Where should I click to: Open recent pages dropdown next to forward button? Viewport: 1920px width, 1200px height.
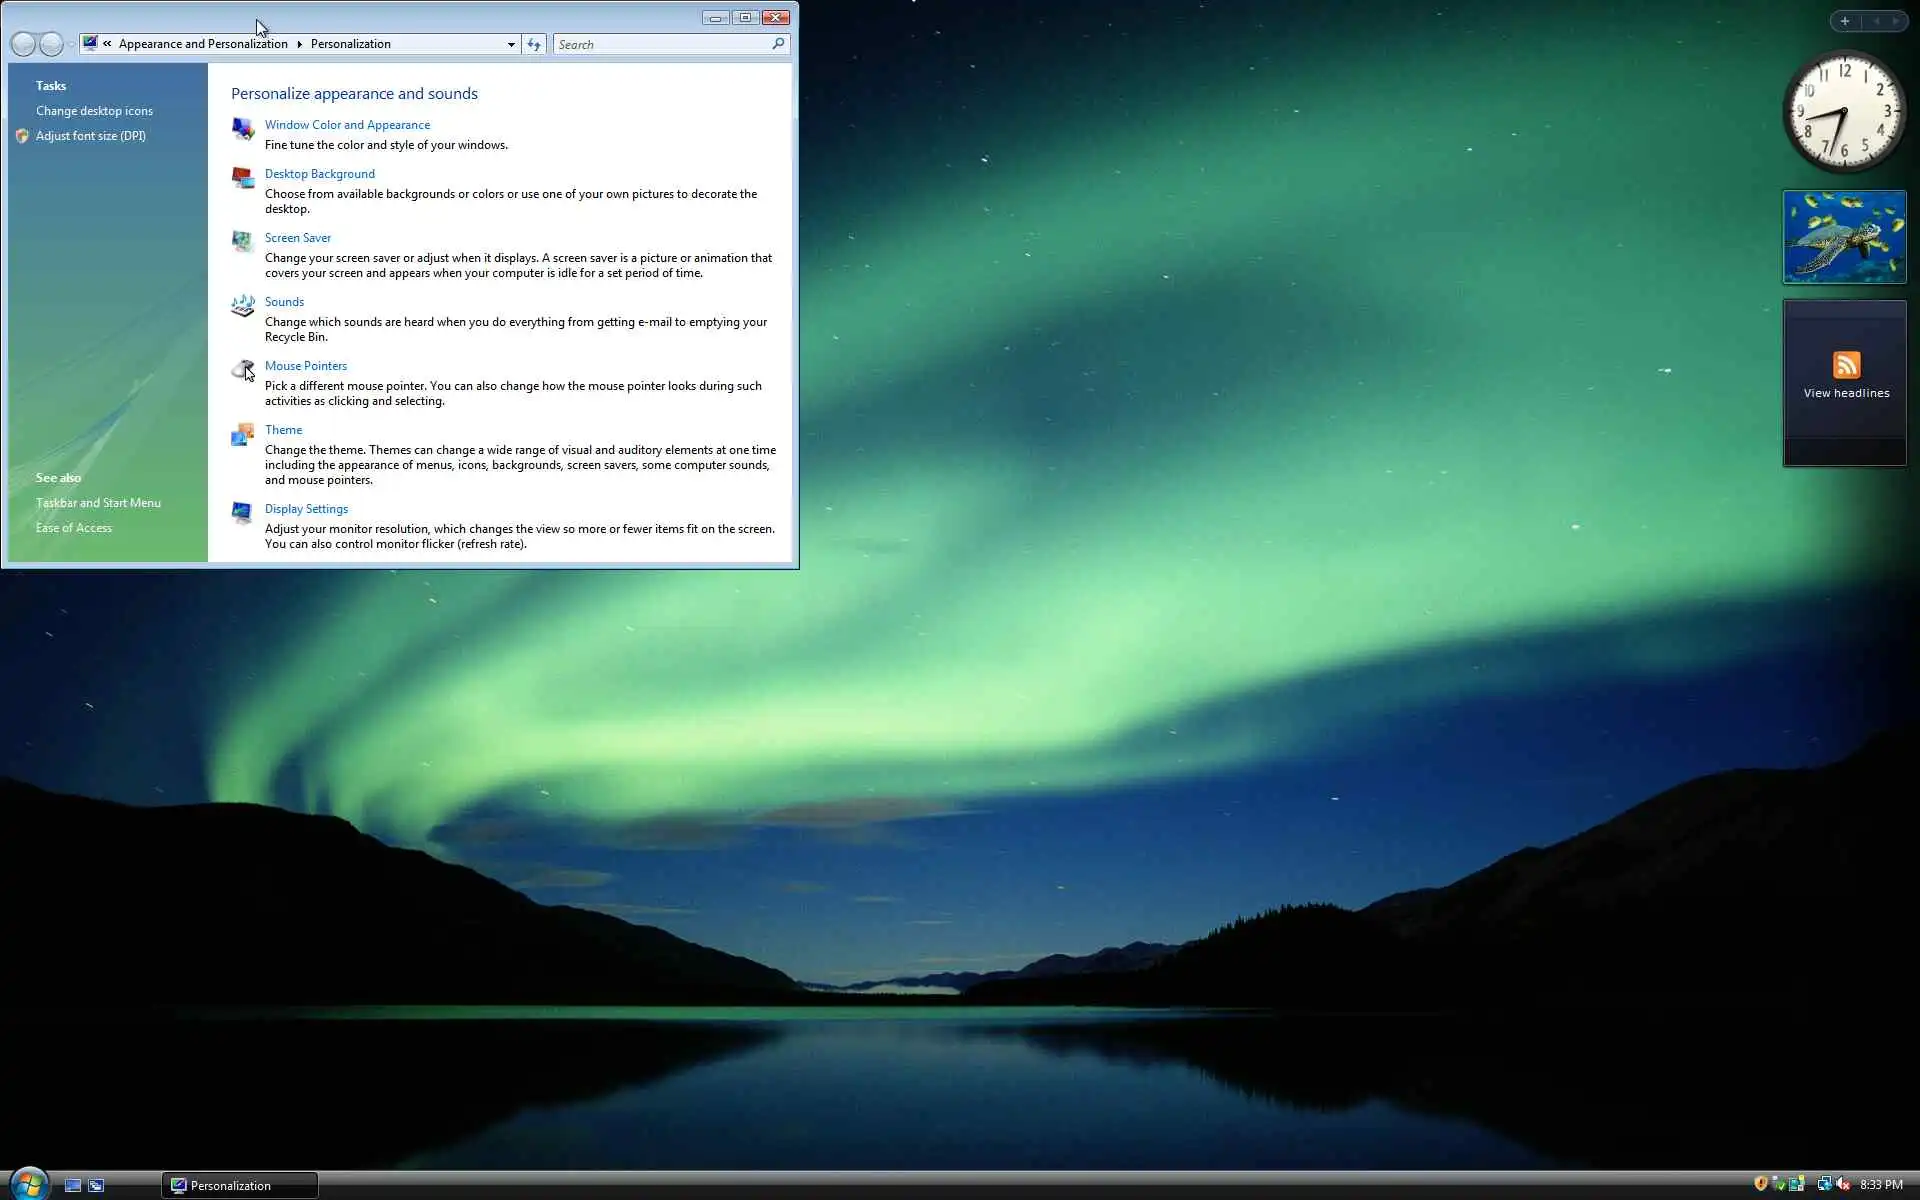coord(71,44)
